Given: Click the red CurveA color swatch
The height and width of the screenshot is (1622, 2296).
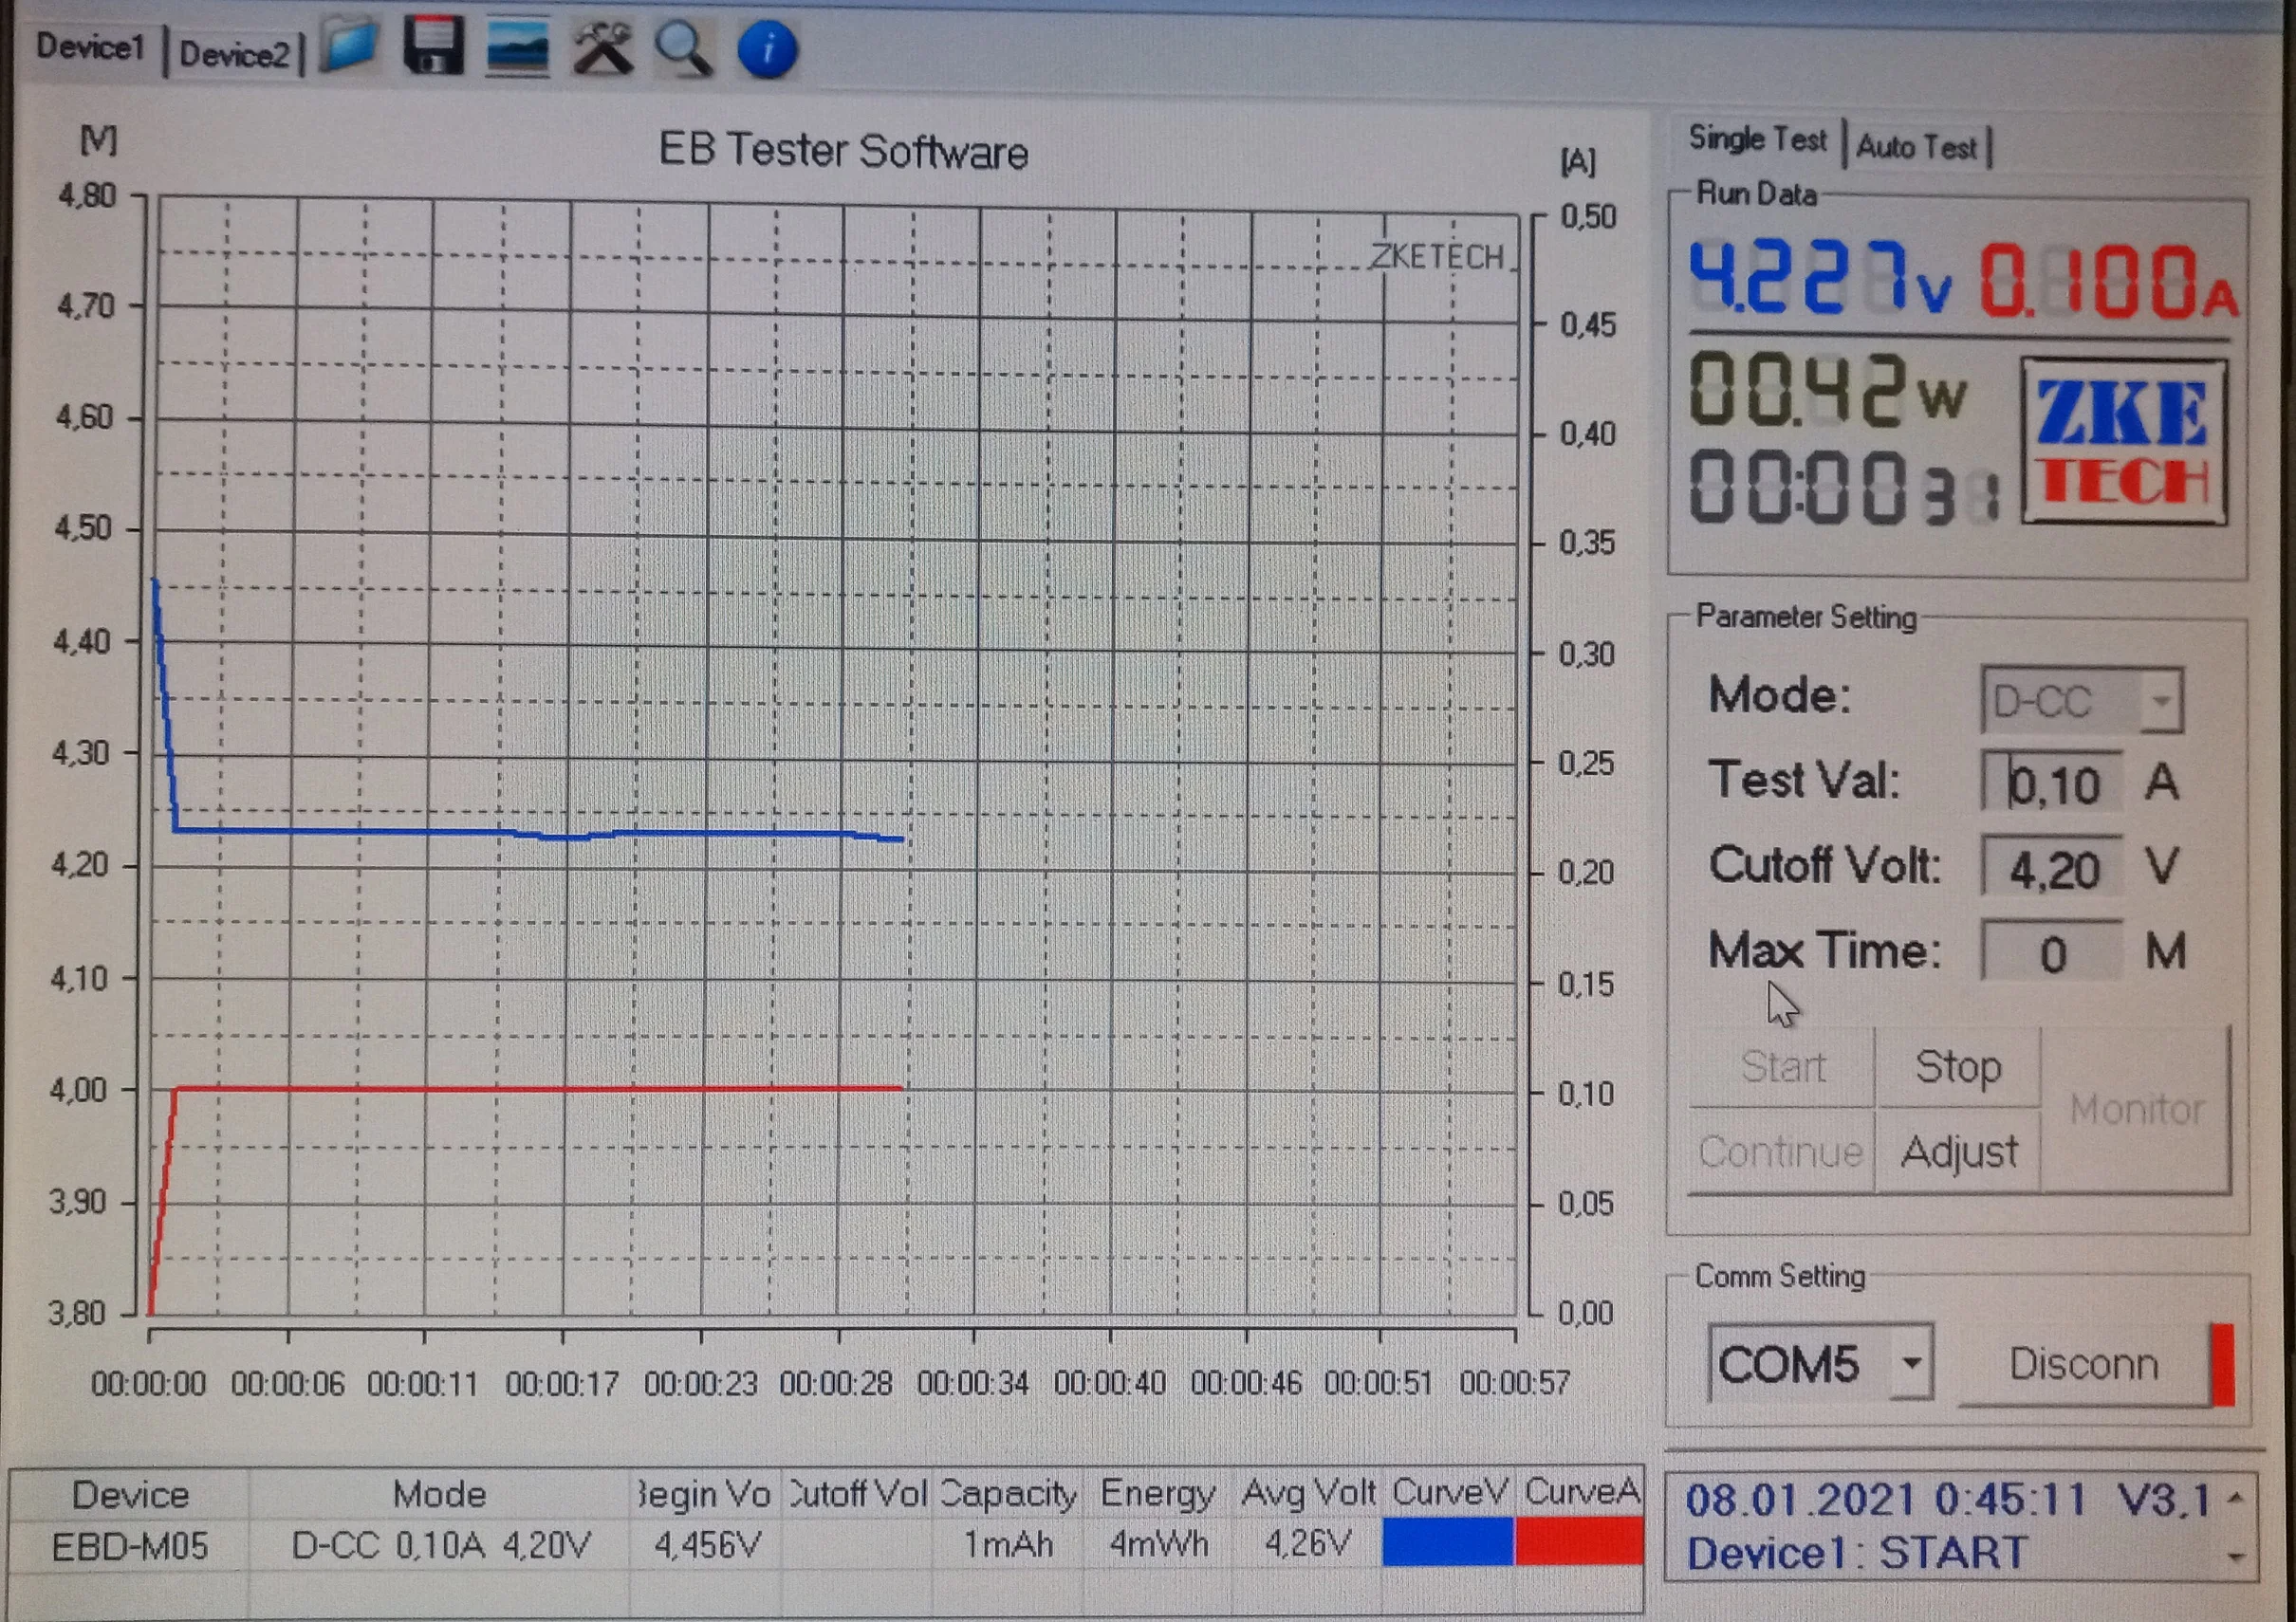Looking at the screenshot, I should [x=1579, y=1541].
